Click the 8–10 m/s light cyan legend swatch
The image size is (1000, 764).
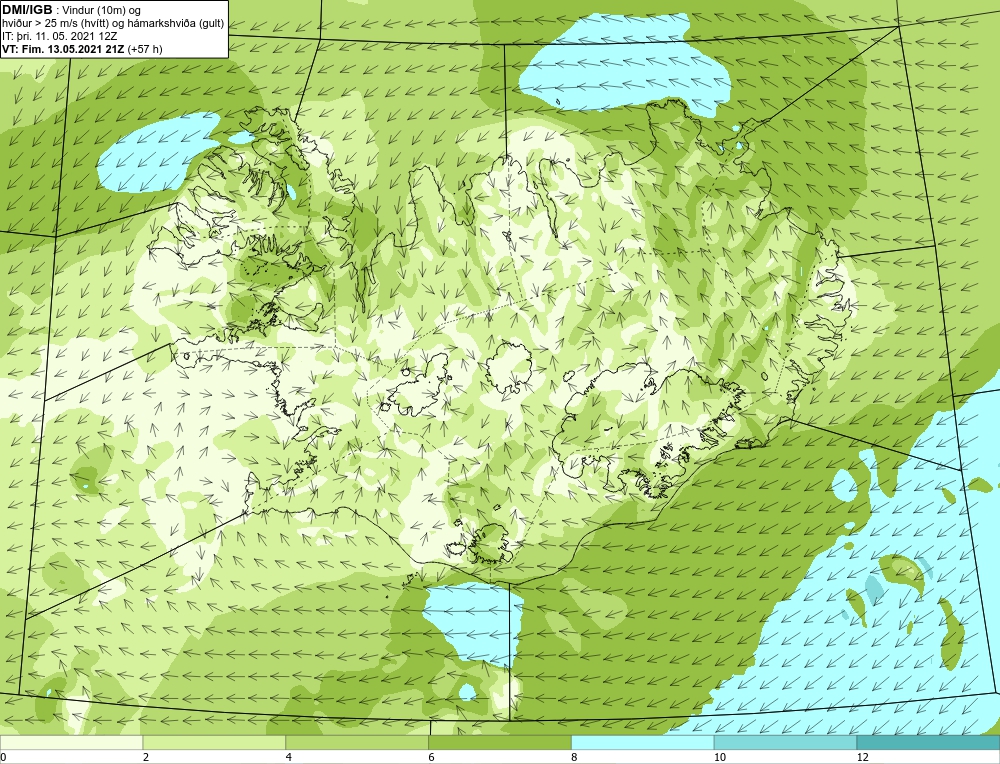(643, 743)
